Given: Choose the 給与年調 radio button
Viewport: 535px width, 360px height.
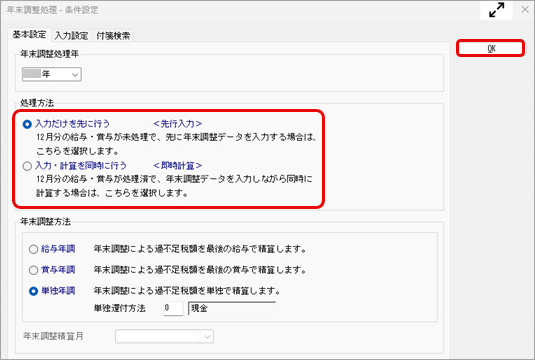Looking at the screenshot, I should pos(33,249).
